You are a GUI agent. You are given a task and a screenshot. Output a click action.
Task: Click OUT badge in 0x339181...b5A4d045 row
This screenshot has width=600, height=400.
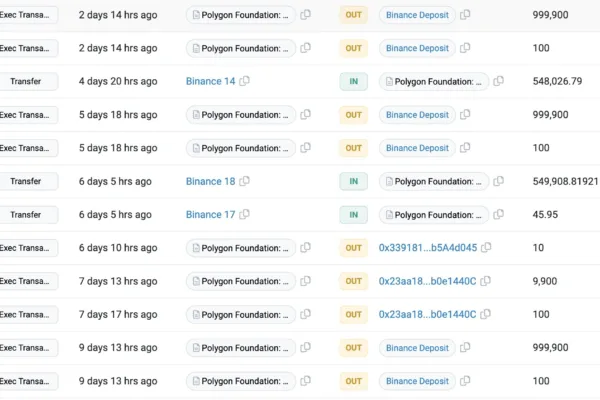(x=354, y=248)
